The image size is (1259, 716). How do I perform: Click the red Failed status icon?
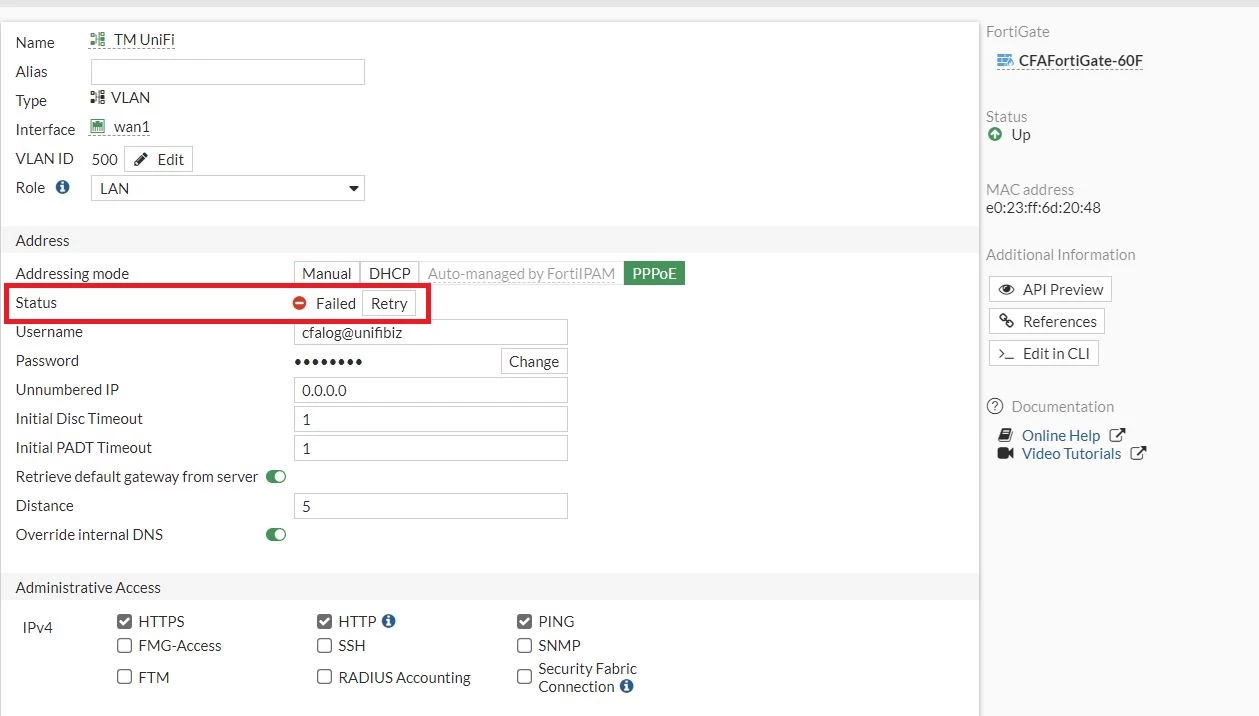click(x=299, y=303)
